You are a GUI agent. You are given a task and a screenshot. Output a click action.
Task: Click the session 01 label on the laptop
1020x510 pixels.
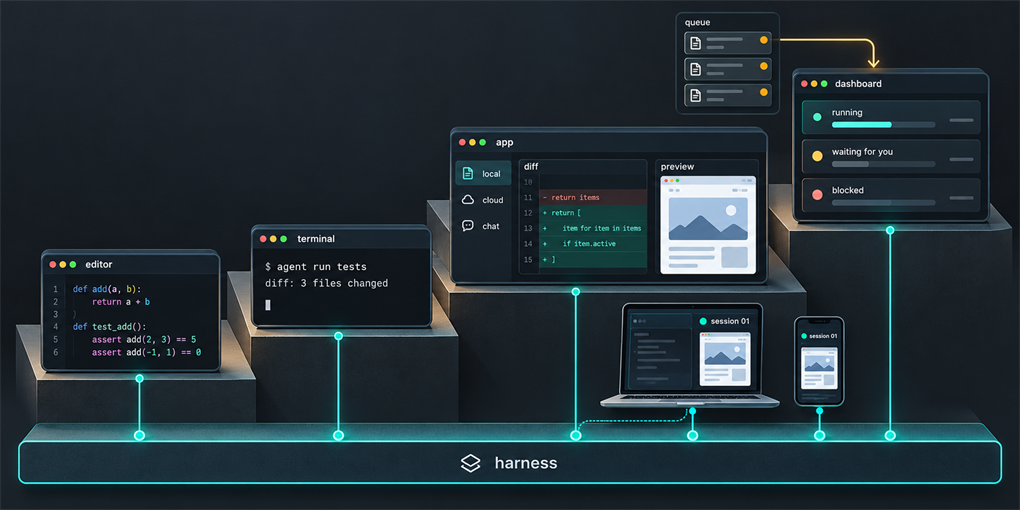click(x=730, y=321)
